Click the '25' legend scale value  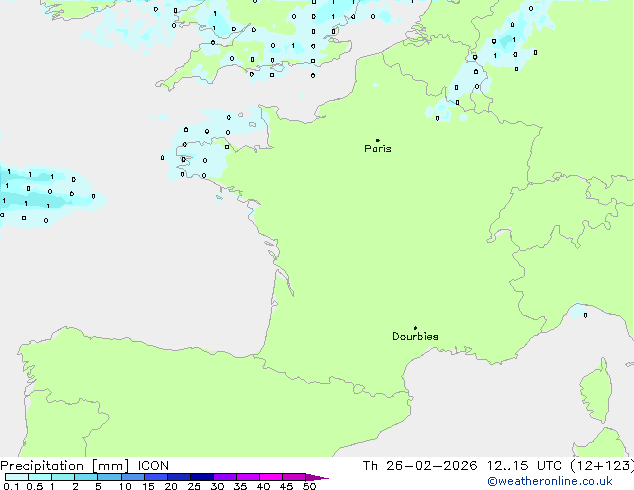tap(194, 486)
